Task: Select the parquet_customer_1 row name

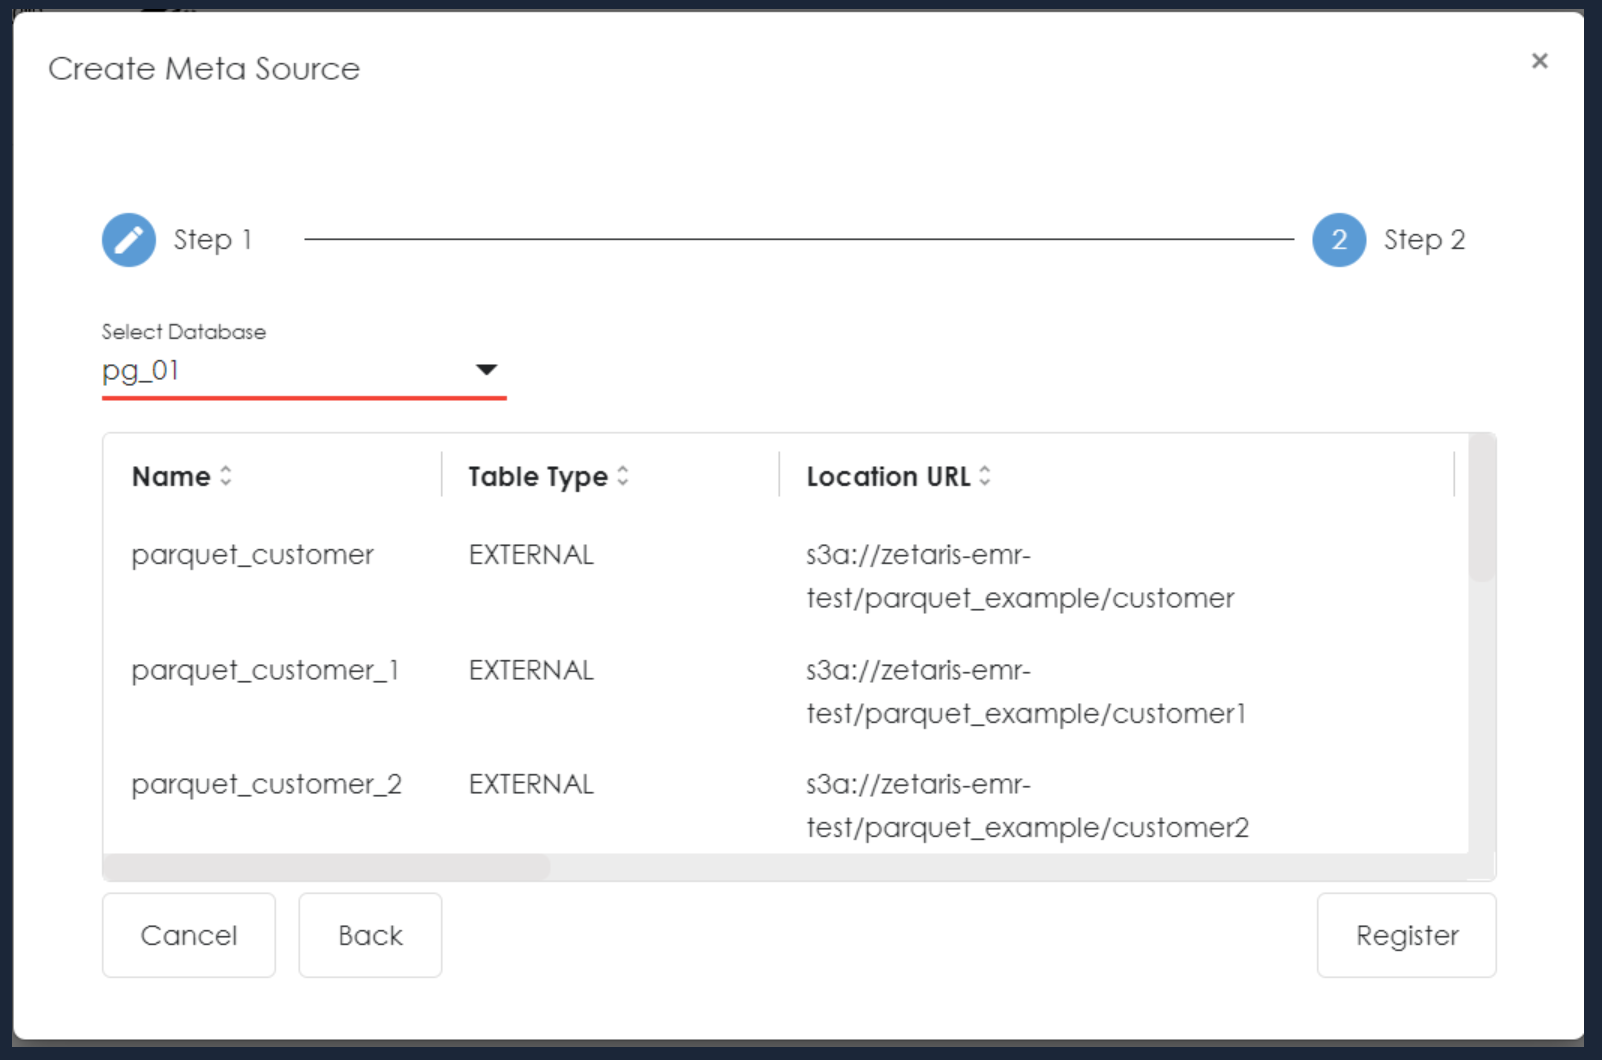Action: point(265,670)
